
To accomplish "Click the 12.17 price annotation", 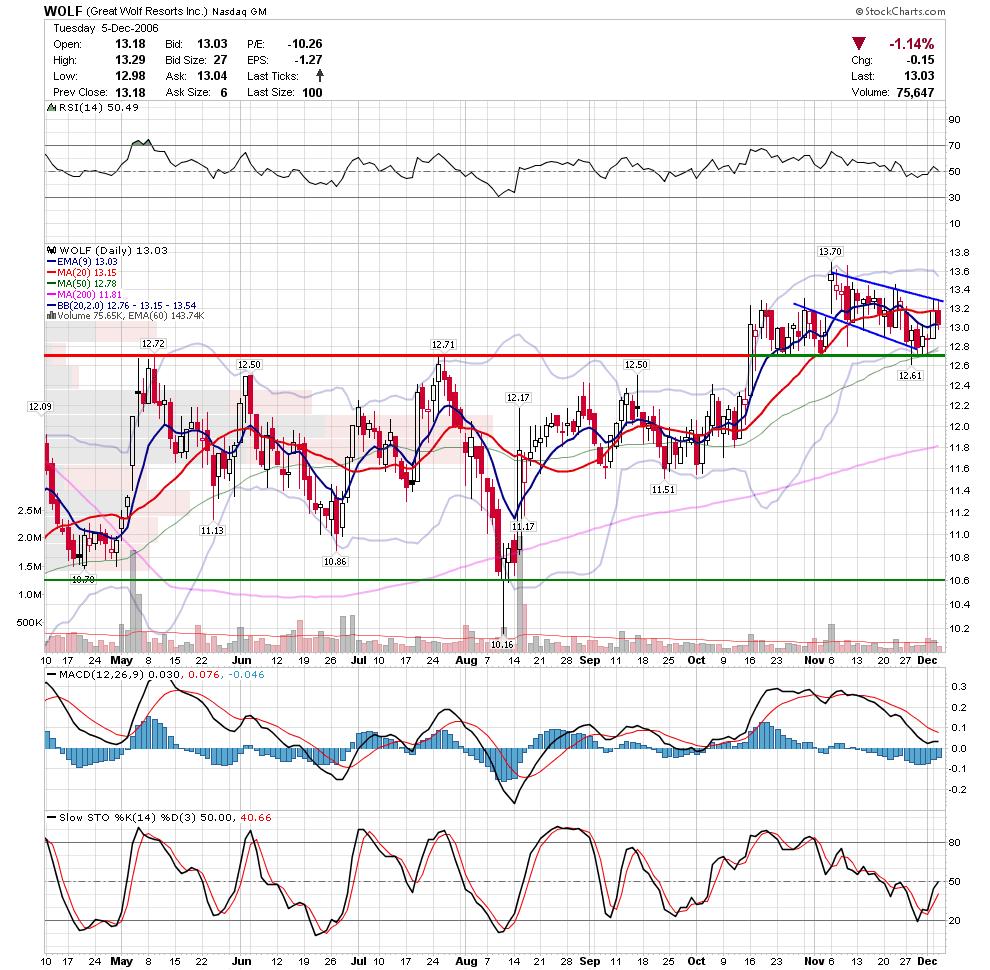I will point(518,397).
